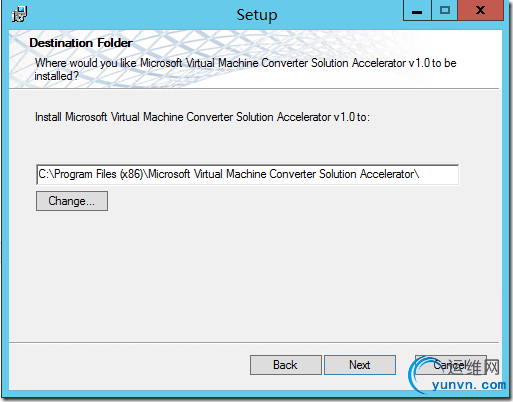Click the 'Where would you like' prompt text
The width and height of the screenshot is (513, 402).
click(x=245, y=69)
